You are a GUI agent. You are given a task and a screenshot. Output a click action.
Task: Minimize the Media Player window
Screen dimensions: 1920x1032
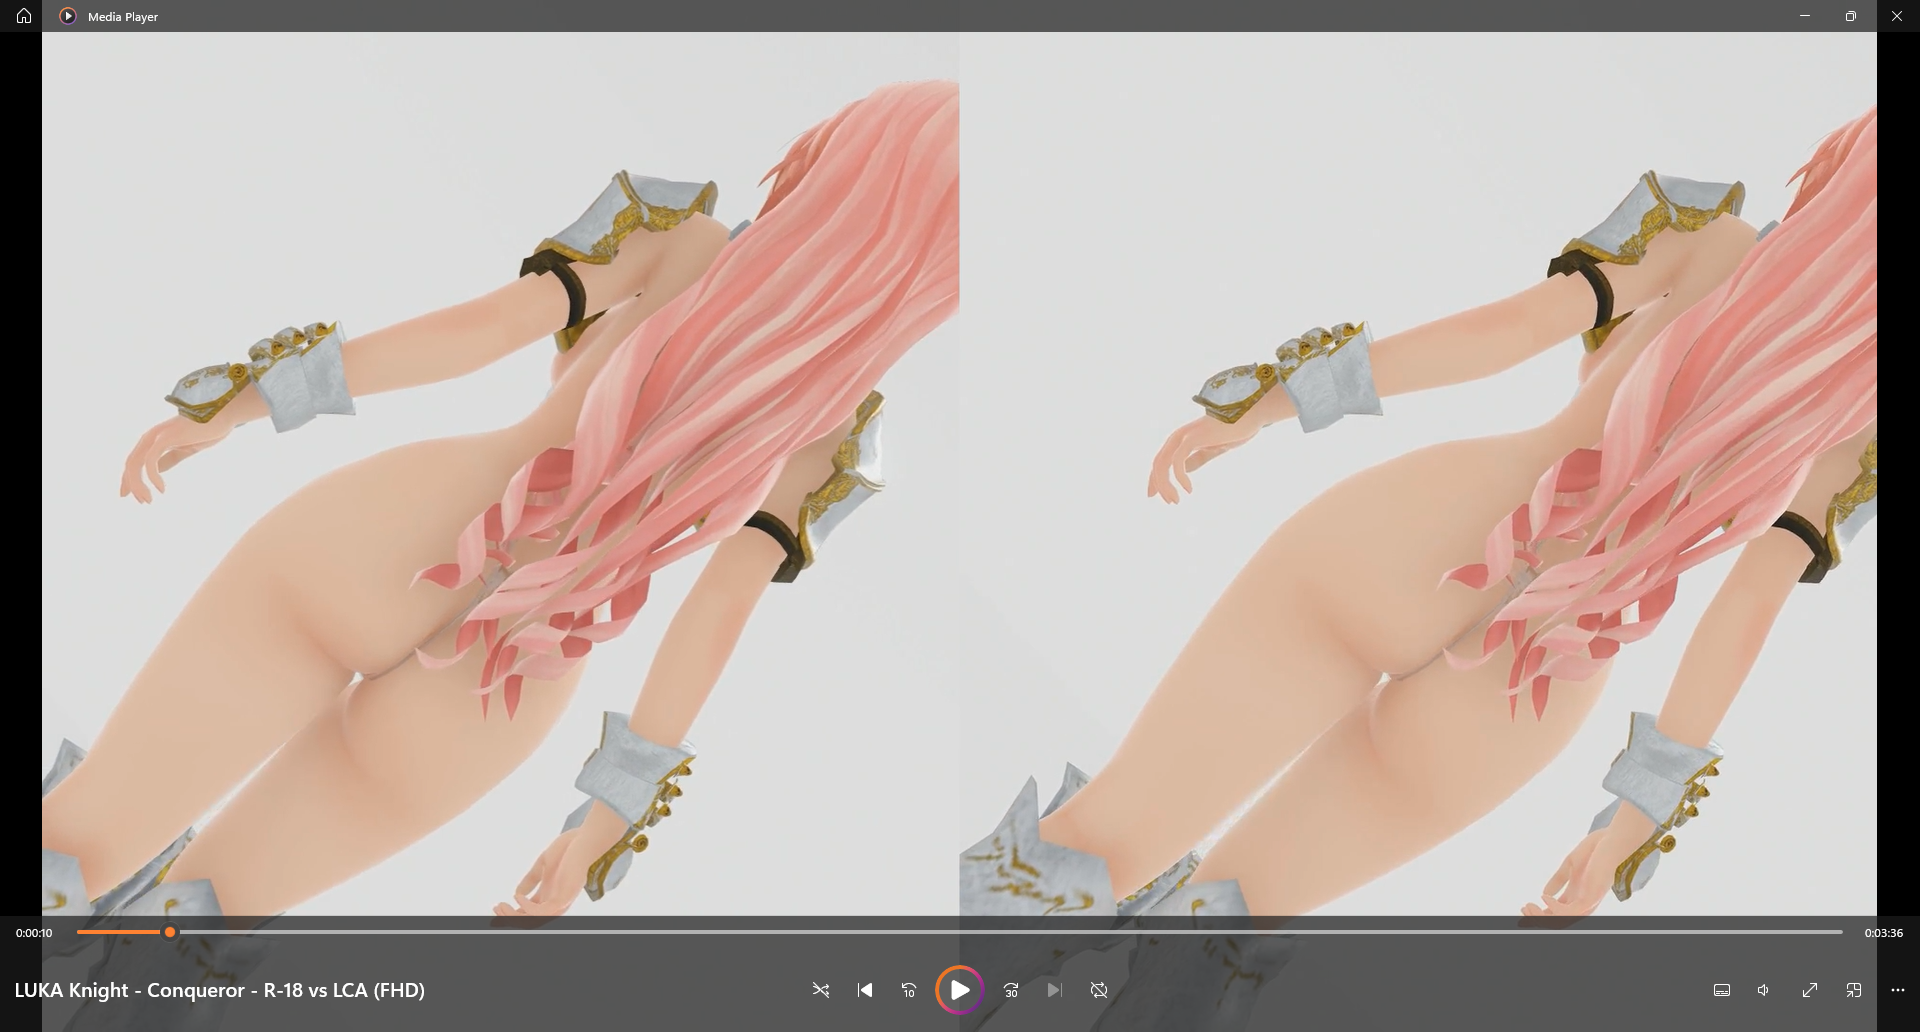[x=1805, y=16]
